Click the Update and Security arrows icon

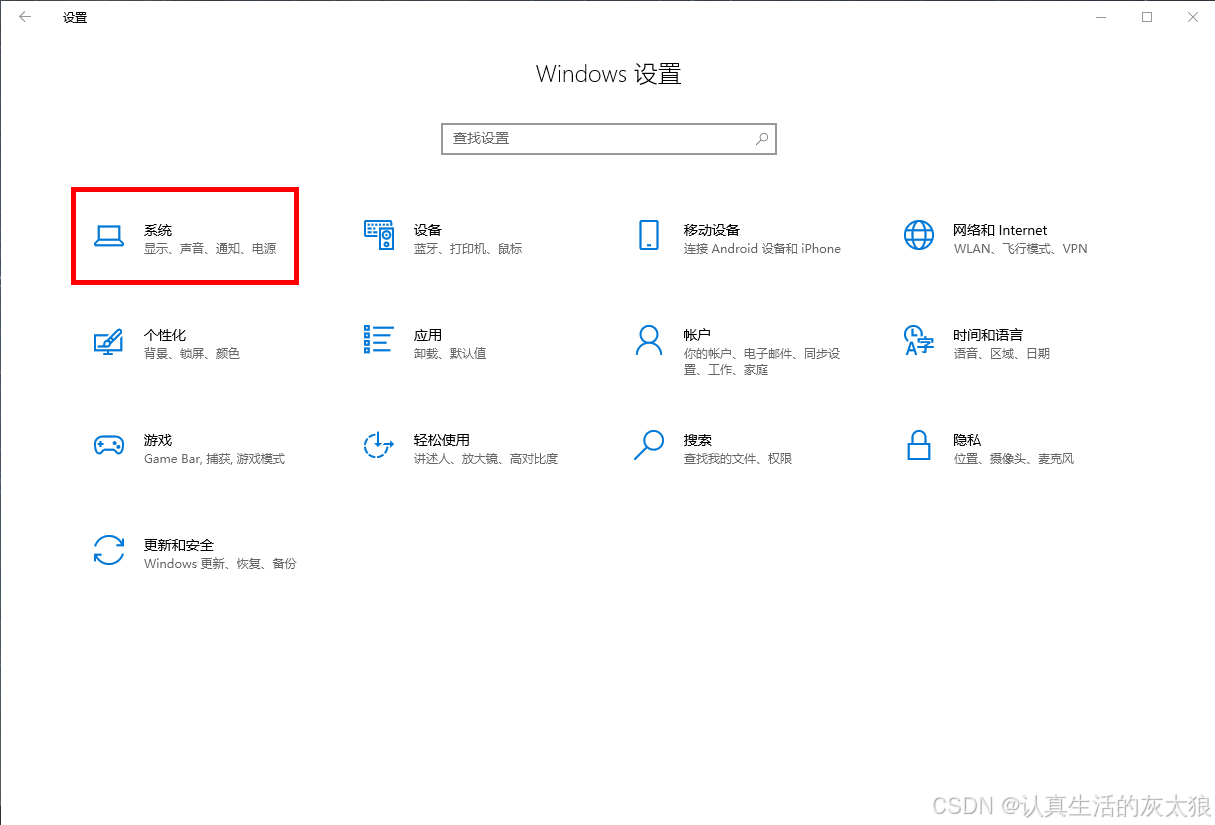point(108,550)
